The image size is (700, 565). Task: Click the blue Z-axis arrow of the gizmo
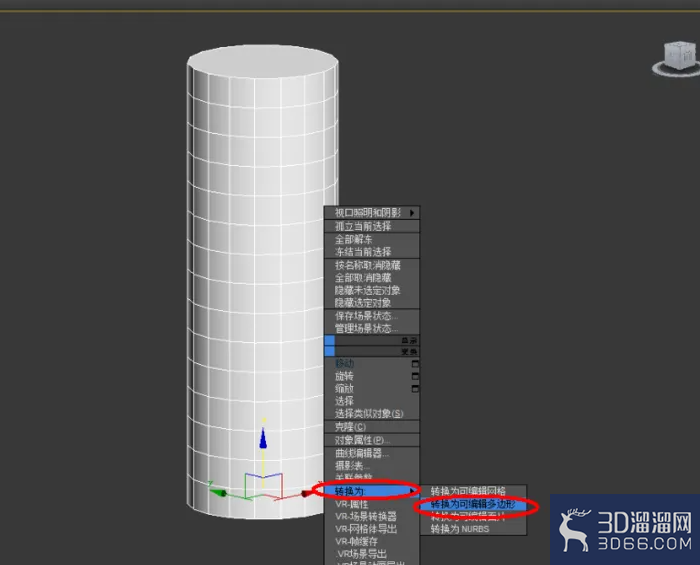click(x=263, y=438)
